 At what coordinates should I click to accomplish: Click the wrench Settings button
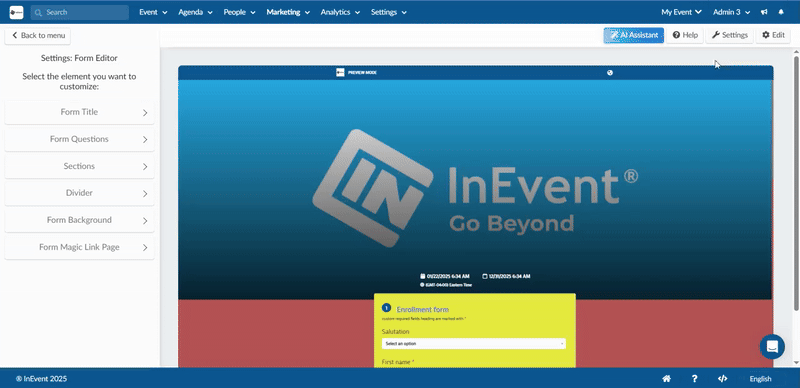730,35
